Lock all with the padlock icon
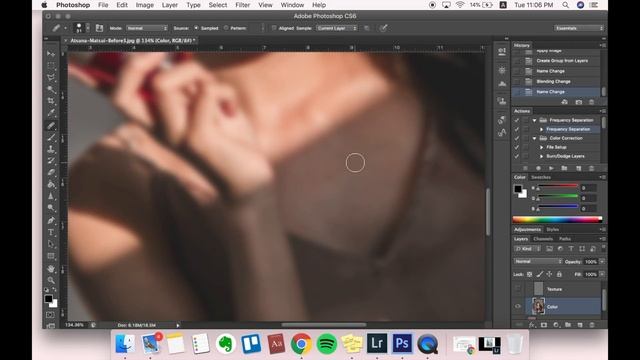Screen dimensions: 640x360 click(559, 274)
